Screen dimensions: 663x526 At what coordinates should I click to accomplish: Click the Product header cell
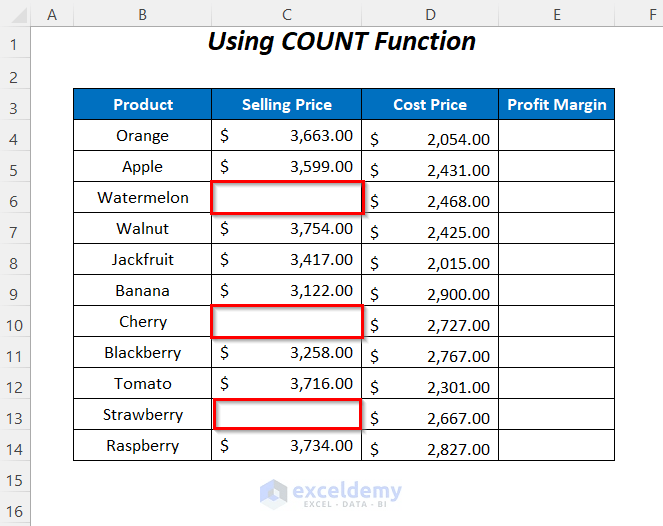point(142,104)
